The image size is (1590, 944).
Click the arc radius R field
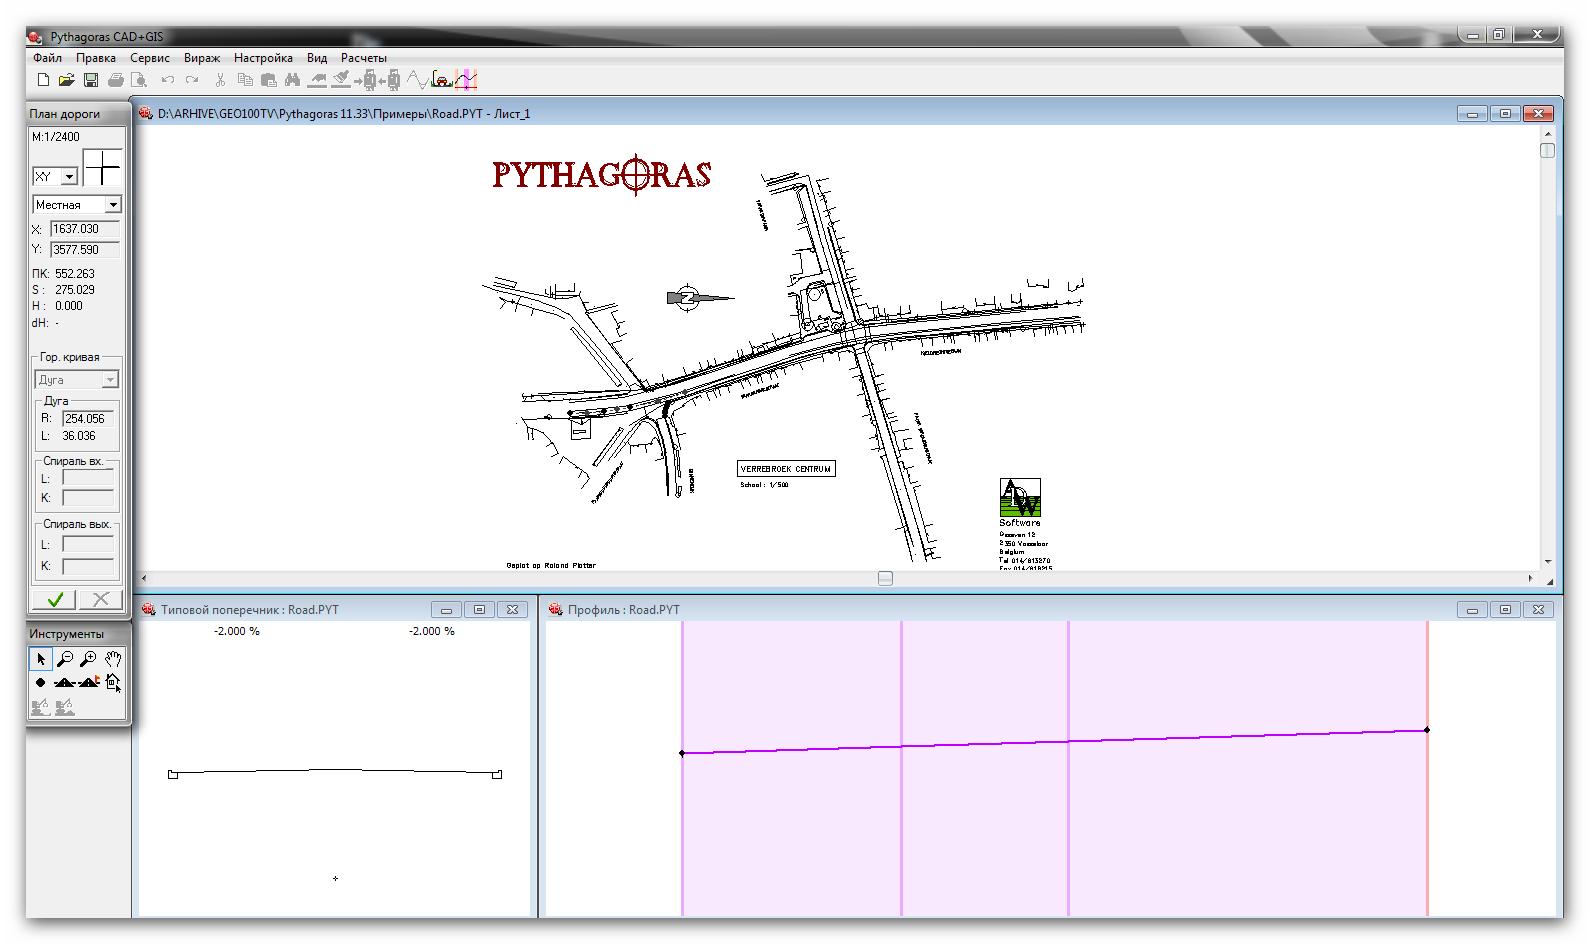88,419
